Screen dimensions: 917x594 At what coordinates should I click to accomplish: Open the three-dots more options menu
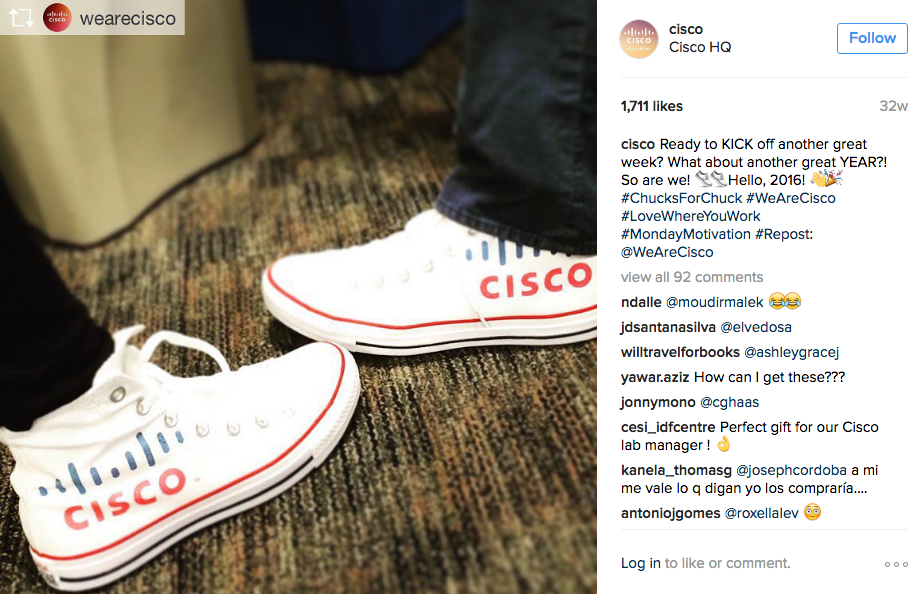tap(896, 564)
